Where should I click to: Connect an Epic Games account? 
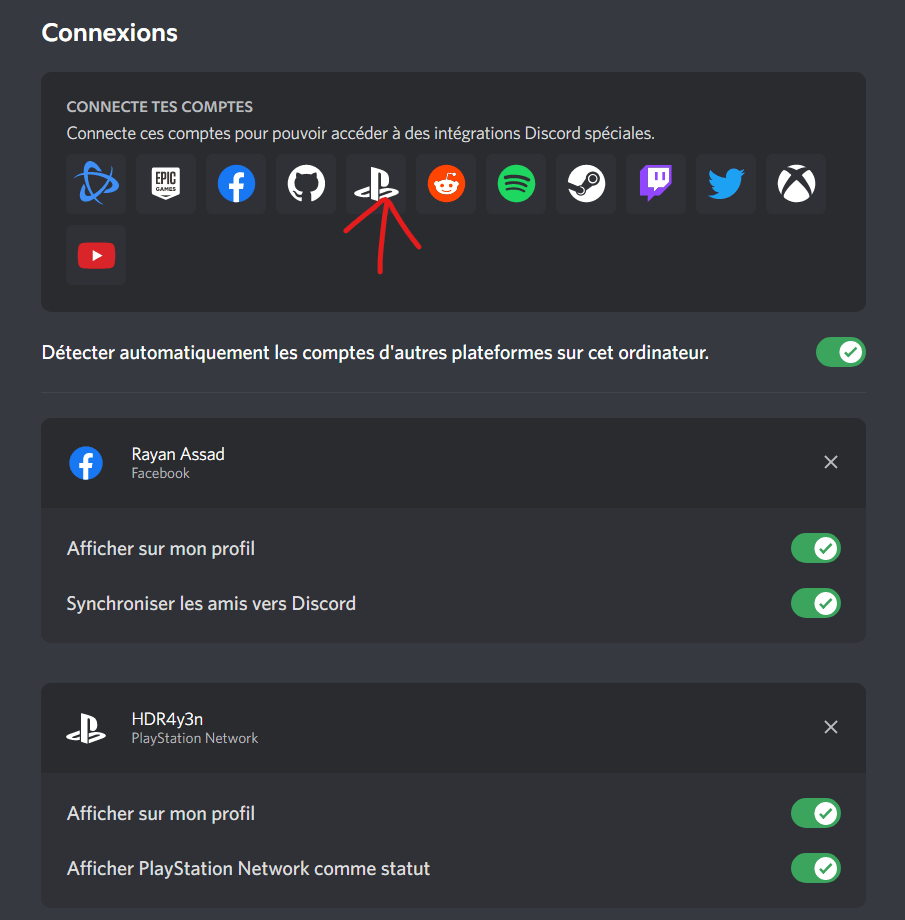point(166,184)
